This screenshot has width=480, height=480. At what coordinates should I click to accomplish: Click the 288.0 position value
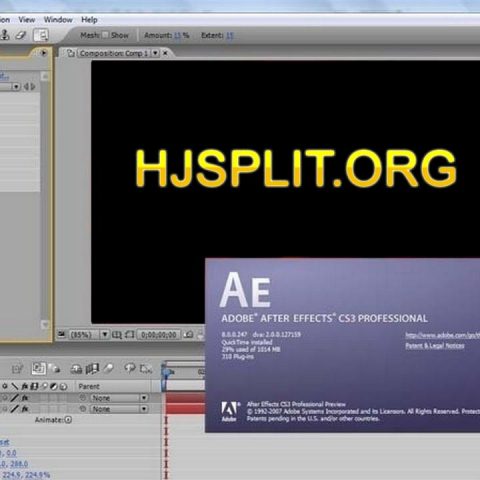(18, 464)
